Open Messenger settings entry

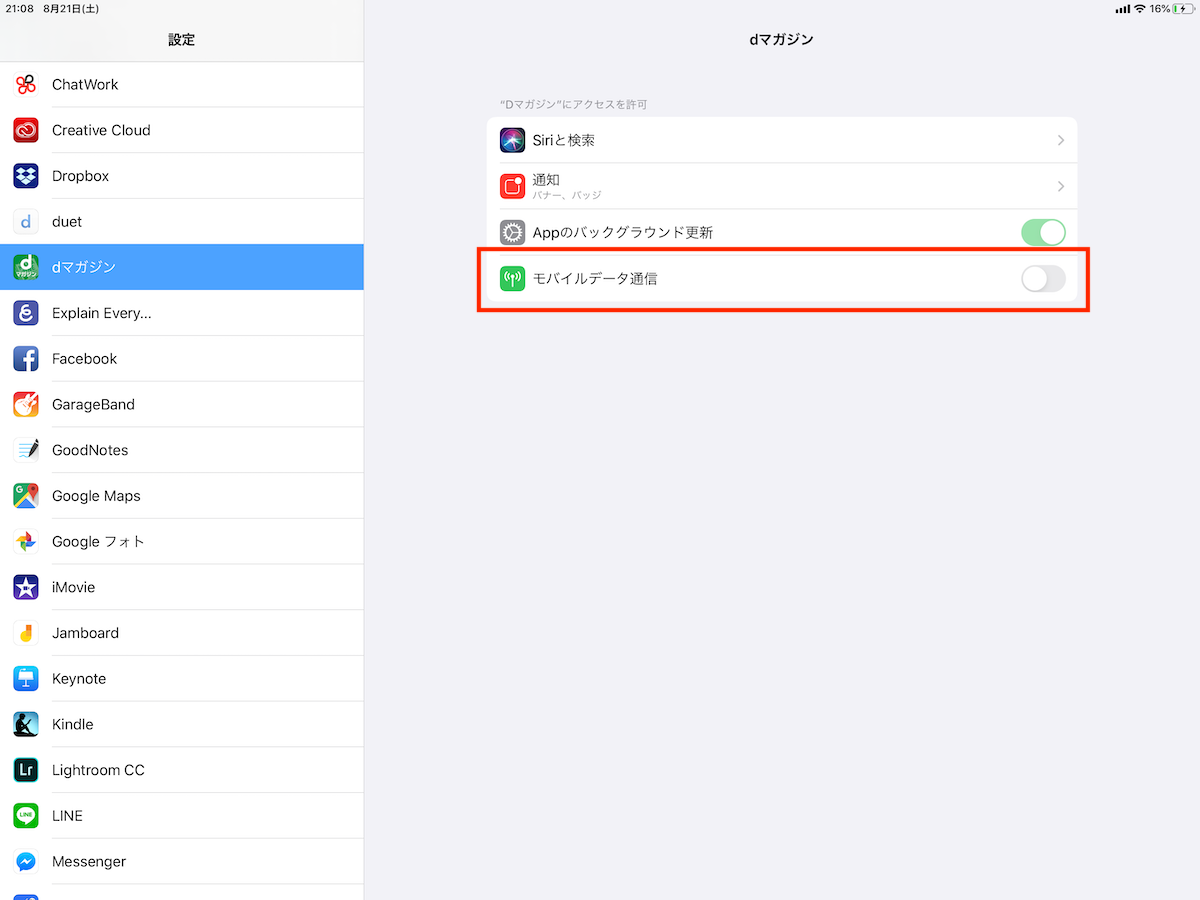(x=182, y=861)
